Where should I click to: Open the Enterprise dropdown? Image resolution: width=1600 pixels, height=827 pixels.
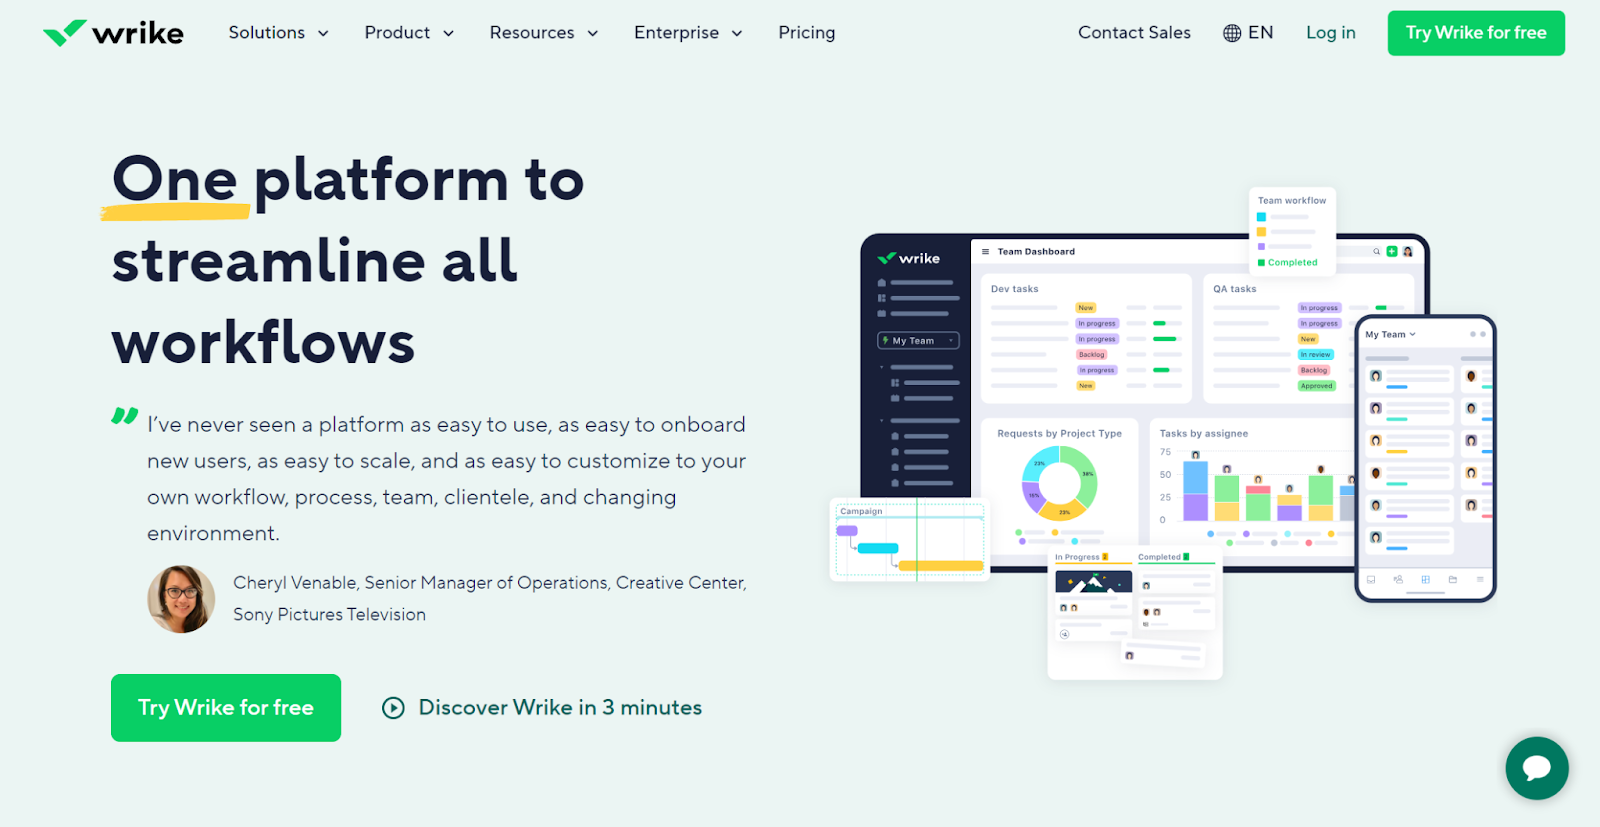click(x=688, y=33)
